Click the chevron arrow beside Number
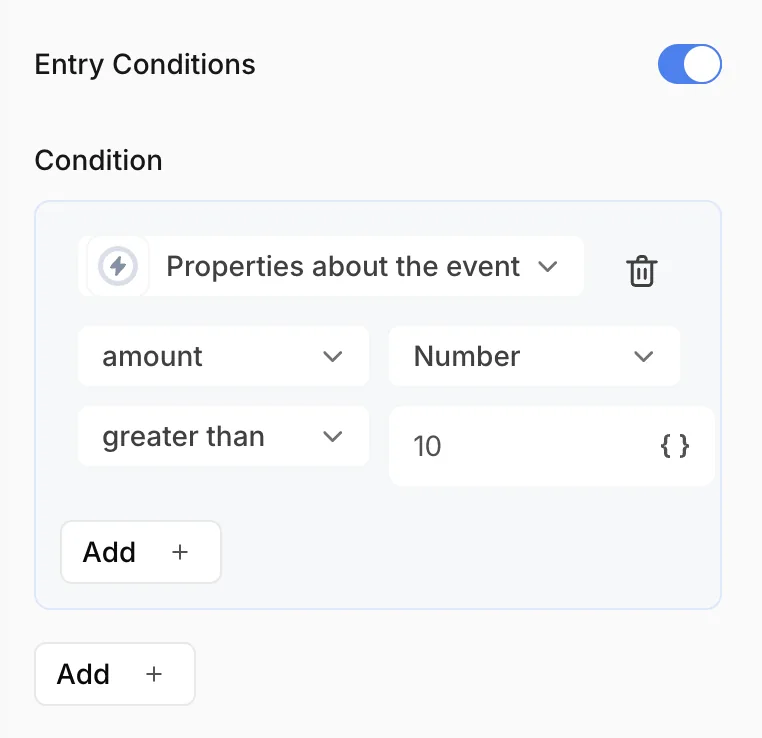The height and width of the screenshot is (738, 762). click(643, 357)
